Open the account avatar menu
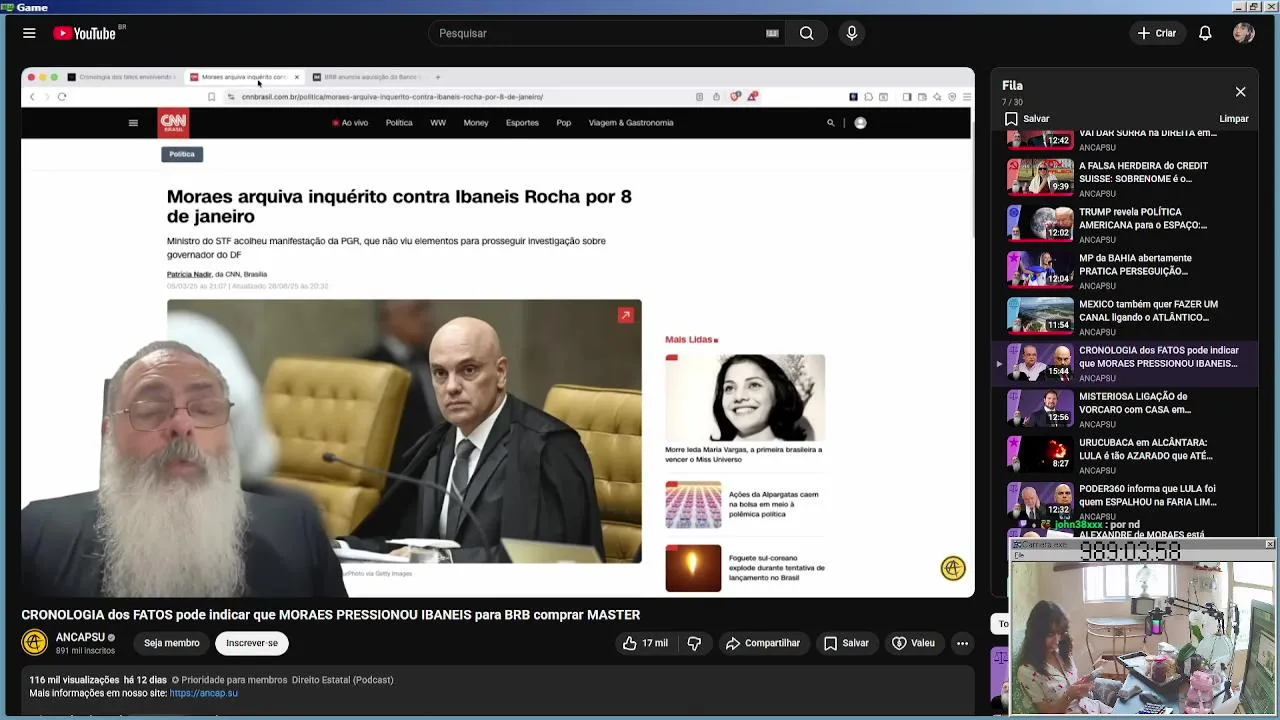 point(1244,33)
